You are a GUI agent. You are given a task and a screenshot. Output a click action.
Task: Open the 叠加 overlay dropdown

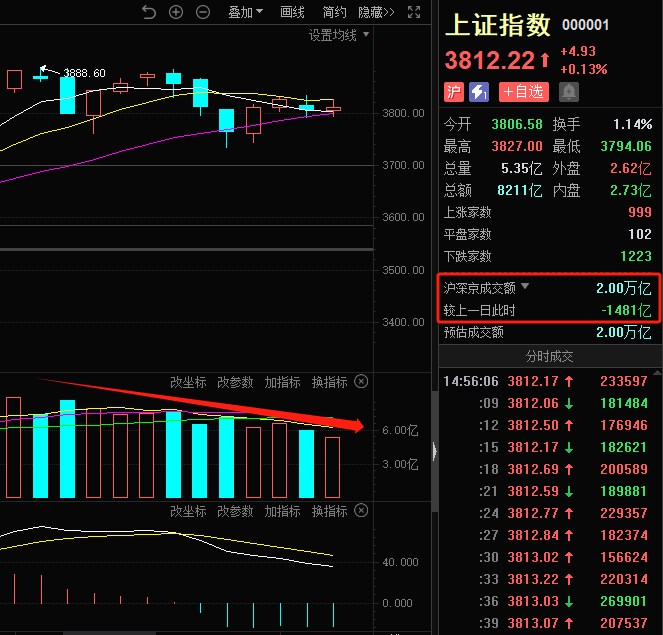(x=246, y=12)
